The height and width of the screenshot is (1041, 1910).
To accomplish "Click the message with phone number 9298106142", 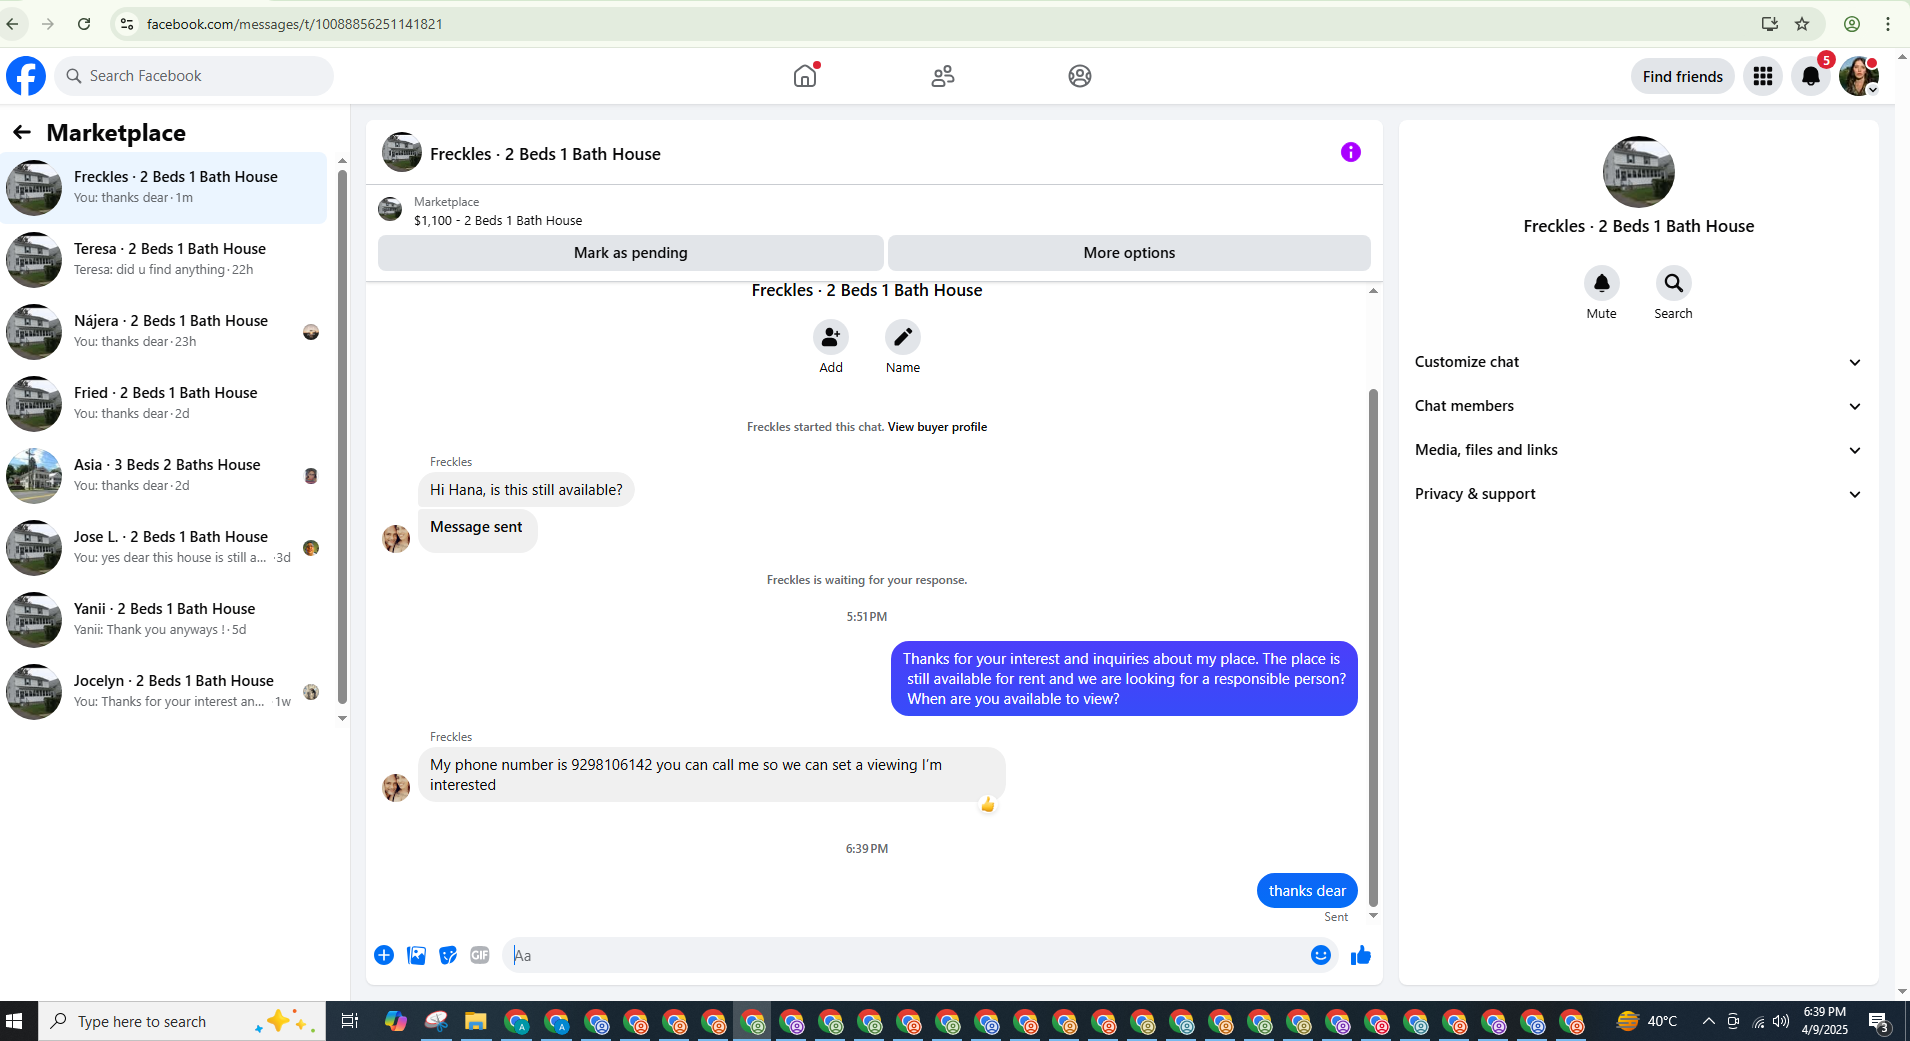I will (x=712, y=775).
